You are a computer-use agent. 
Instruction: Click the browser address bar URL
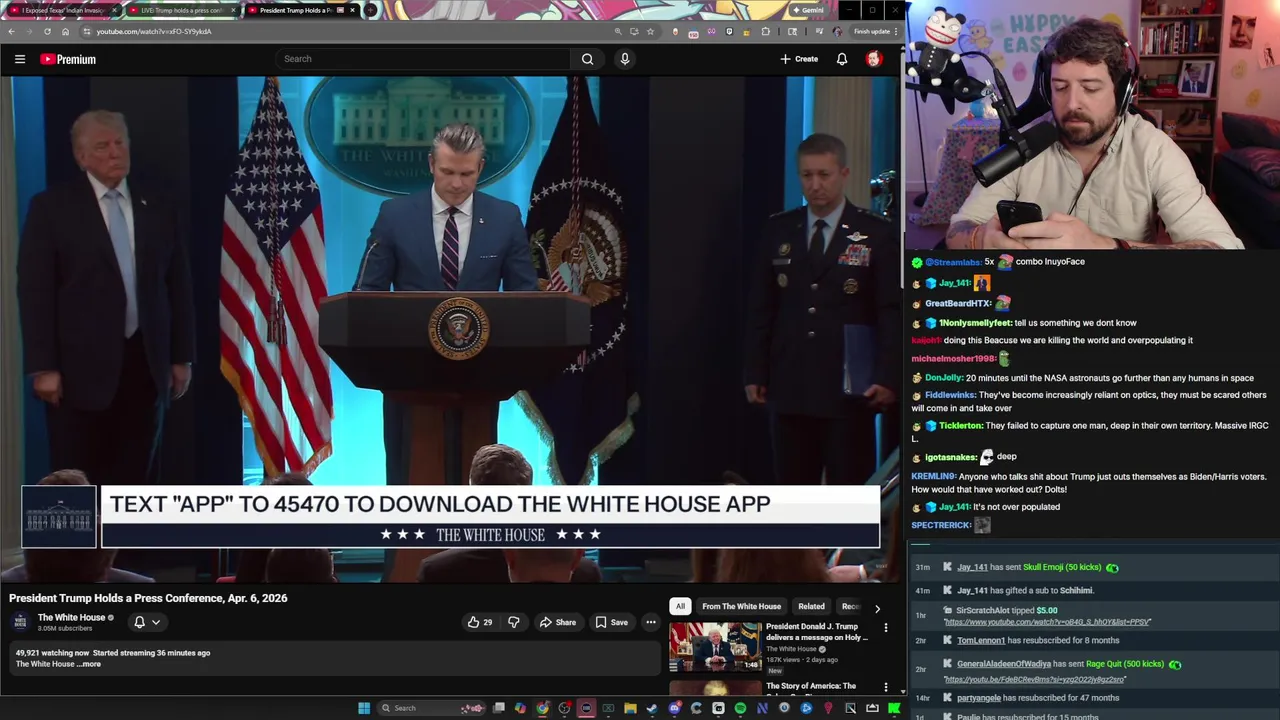154,31
